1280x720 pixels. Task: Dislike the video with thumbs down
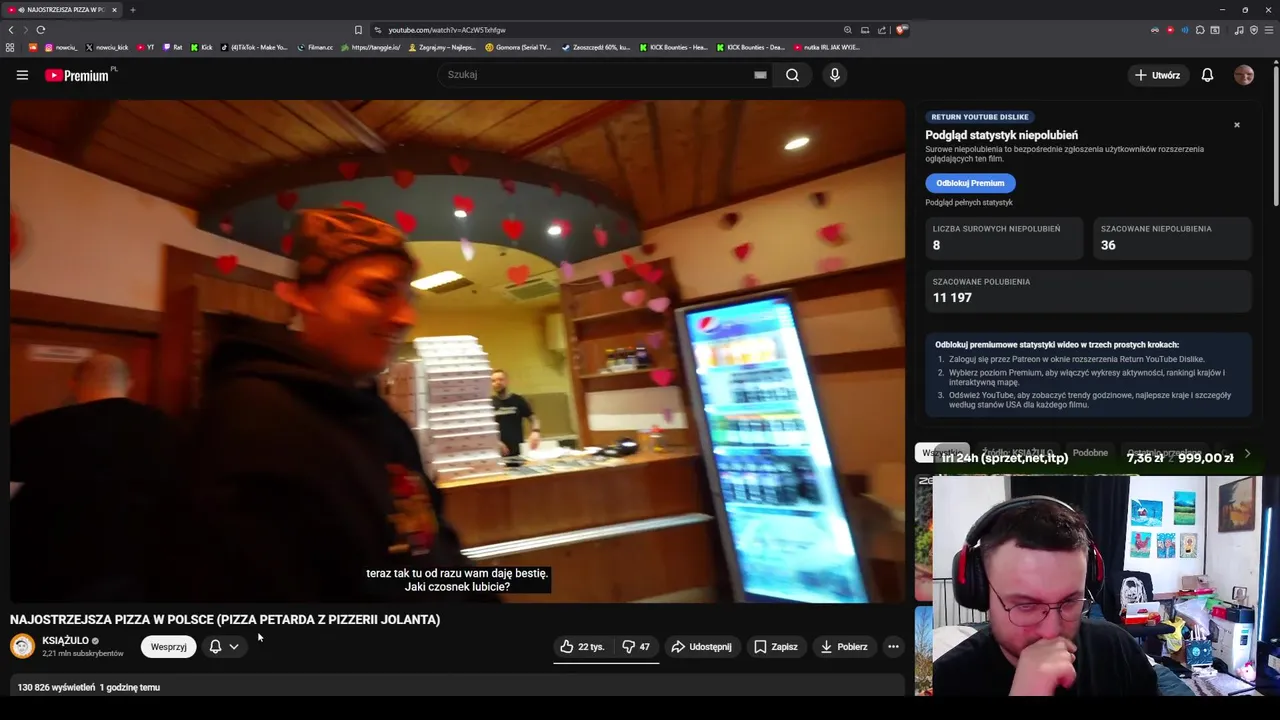click(636, 647)
